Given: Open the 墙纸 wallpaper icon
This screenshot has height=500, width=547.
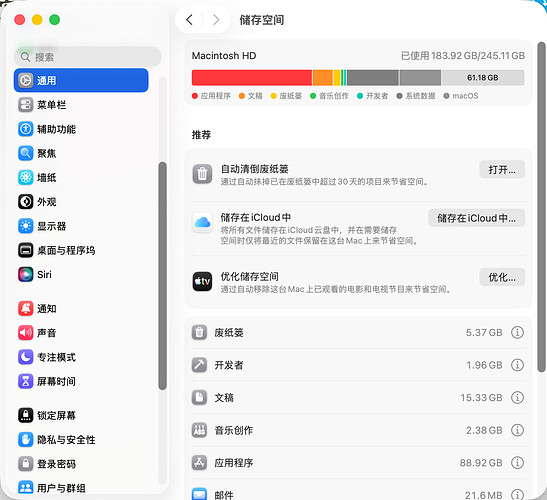Looking at the screenshot, I should 25,177.
